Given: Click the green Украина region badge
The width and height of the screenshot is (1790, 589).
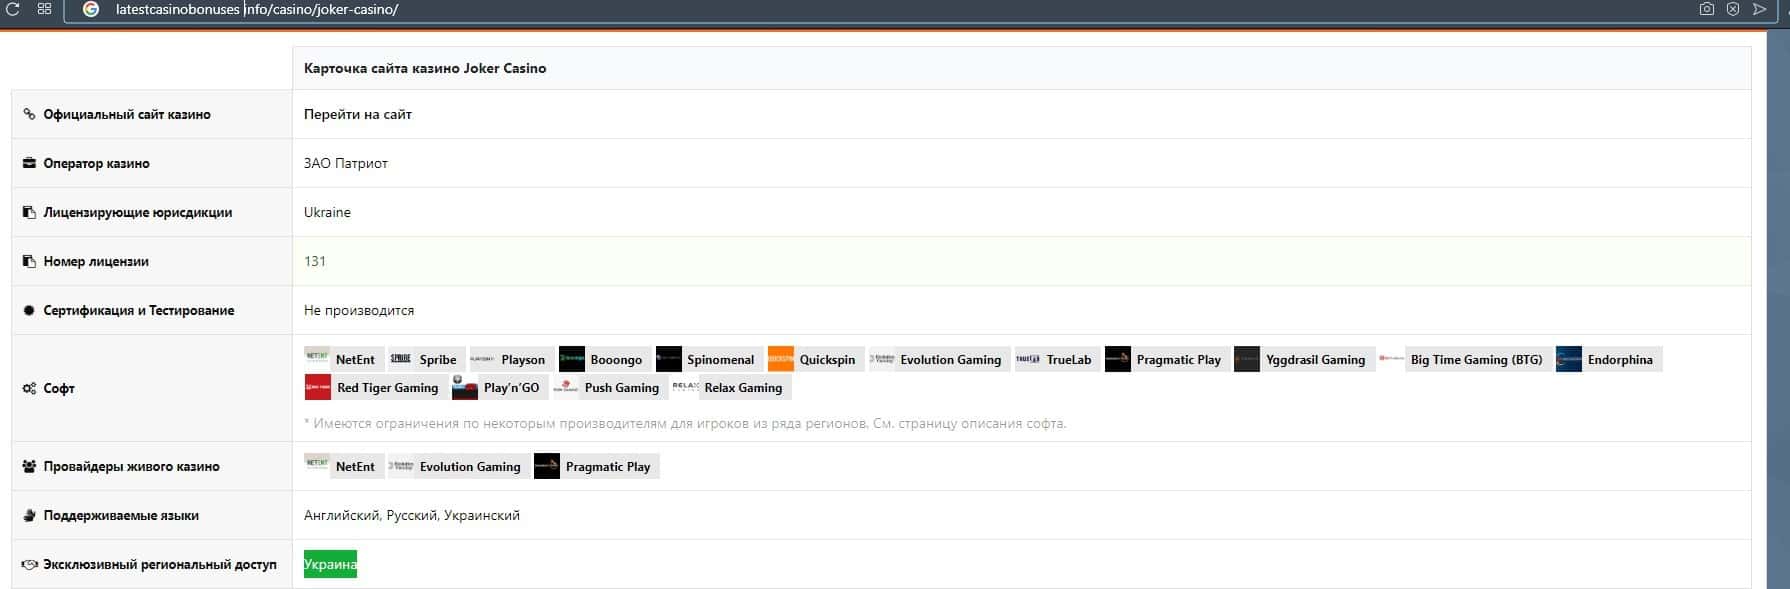Looking at the screenshot, I should coord(330,564).
